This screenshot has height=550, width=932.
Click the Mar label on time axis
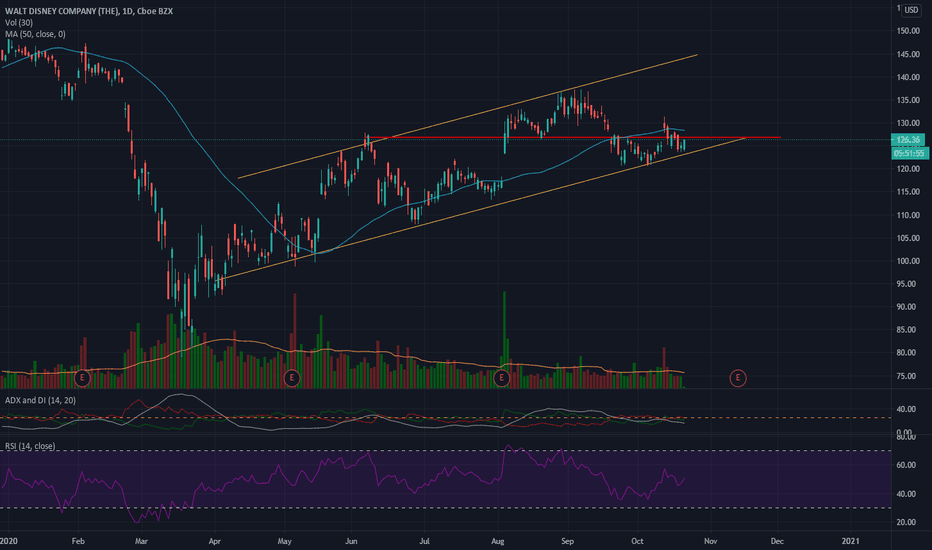point(141,541)
